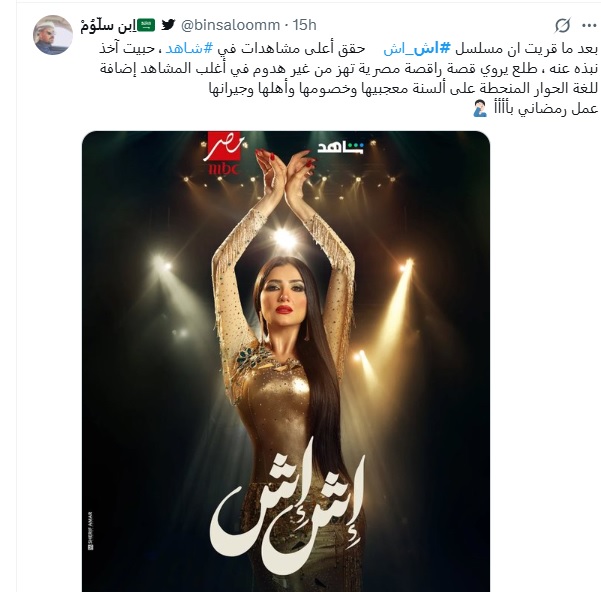Click the MBC Masr logo on the poster
Viewport: 601px width, 592px height.
224,153
